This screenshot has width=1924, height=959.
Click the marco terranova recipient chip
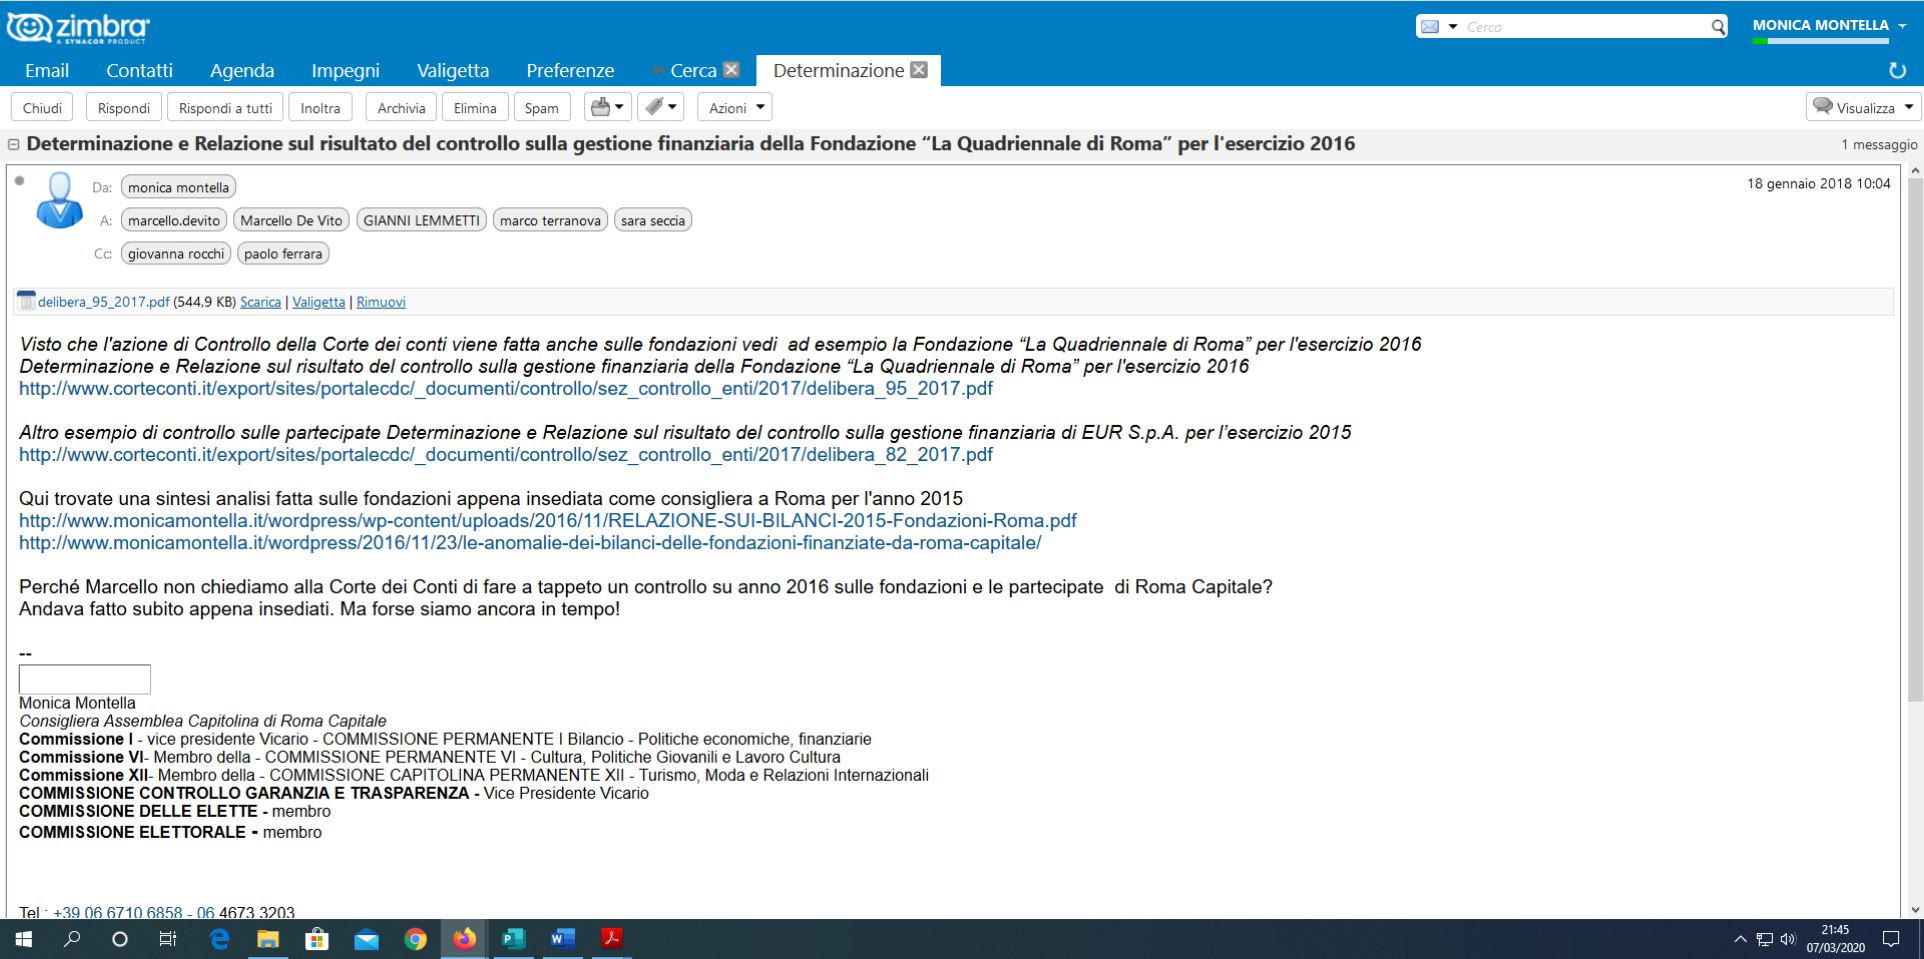click(x=550, y=220)
